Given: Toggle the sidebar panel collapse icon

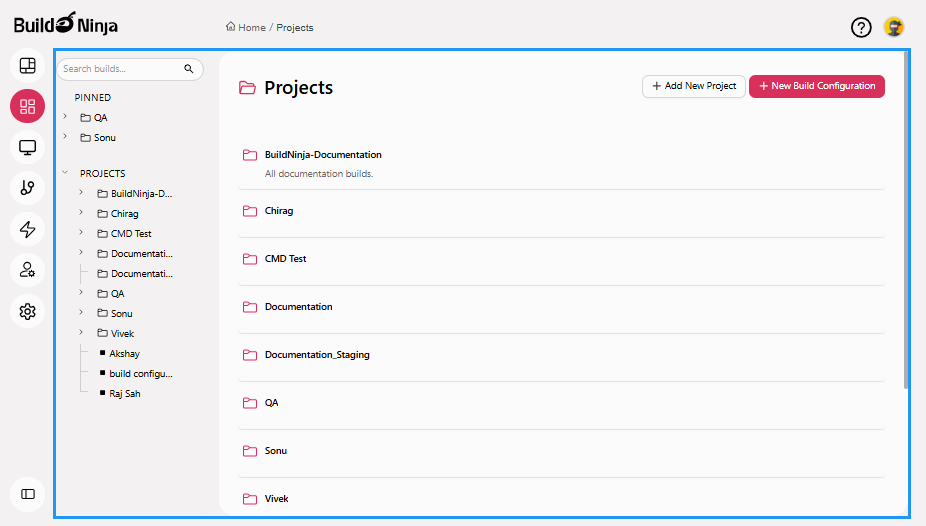Looking at the screenshot, I should (27, 494).
